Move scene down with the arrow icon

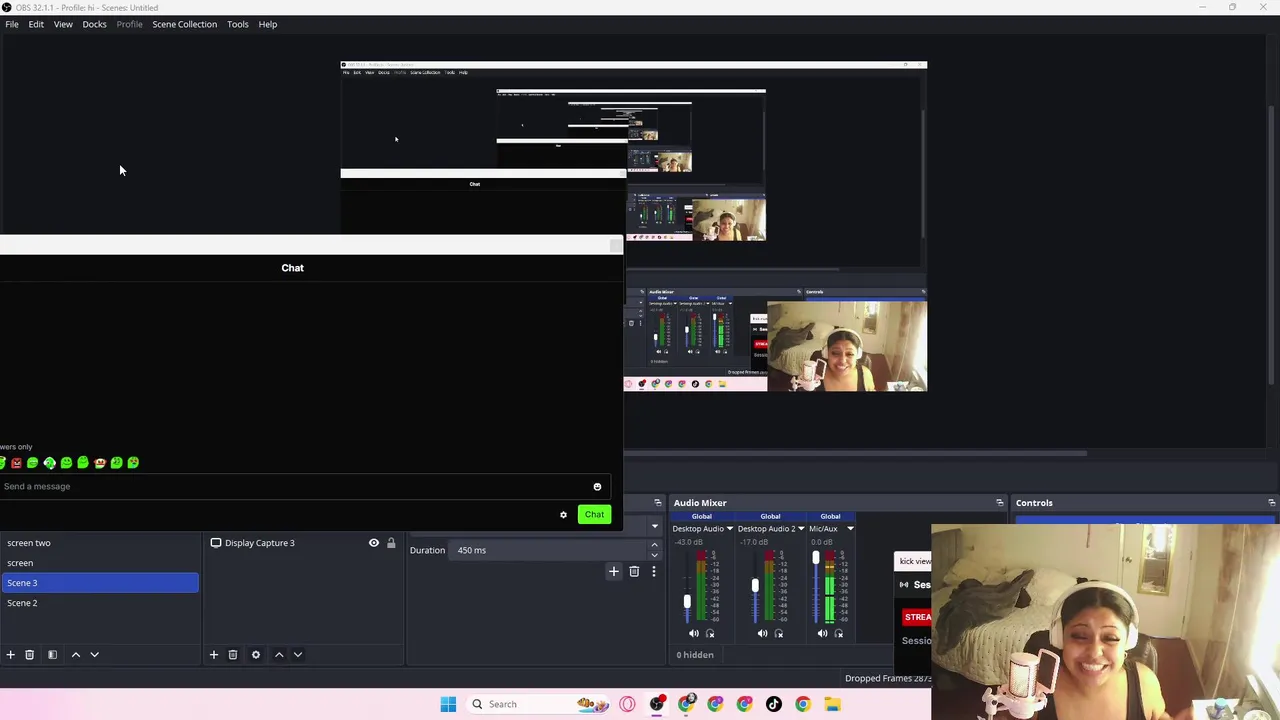94,655
